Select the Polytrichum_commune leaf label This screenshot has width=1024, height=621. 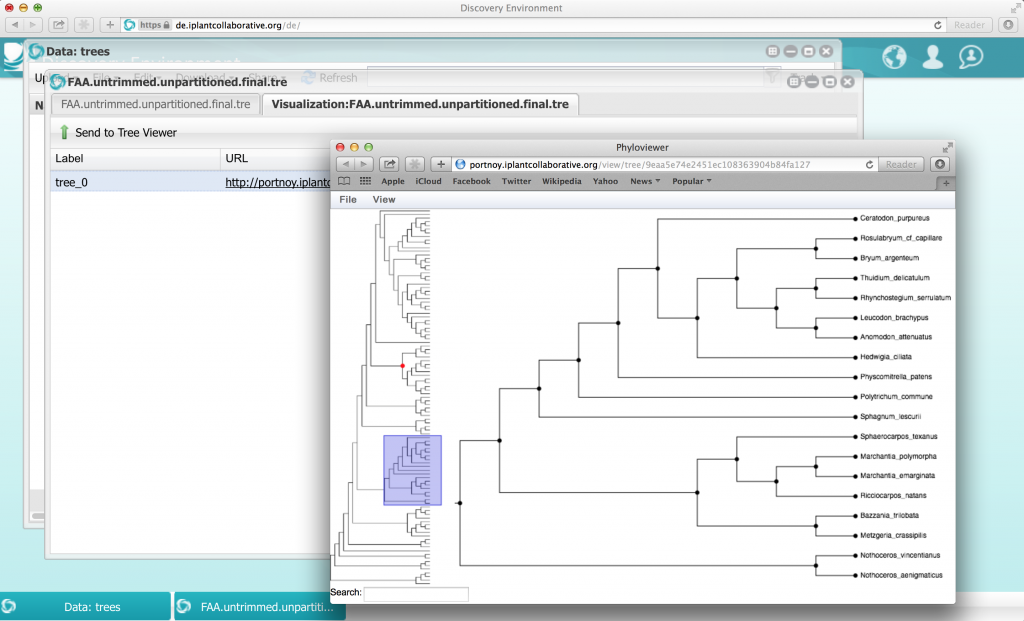click(x=896, y=396)
